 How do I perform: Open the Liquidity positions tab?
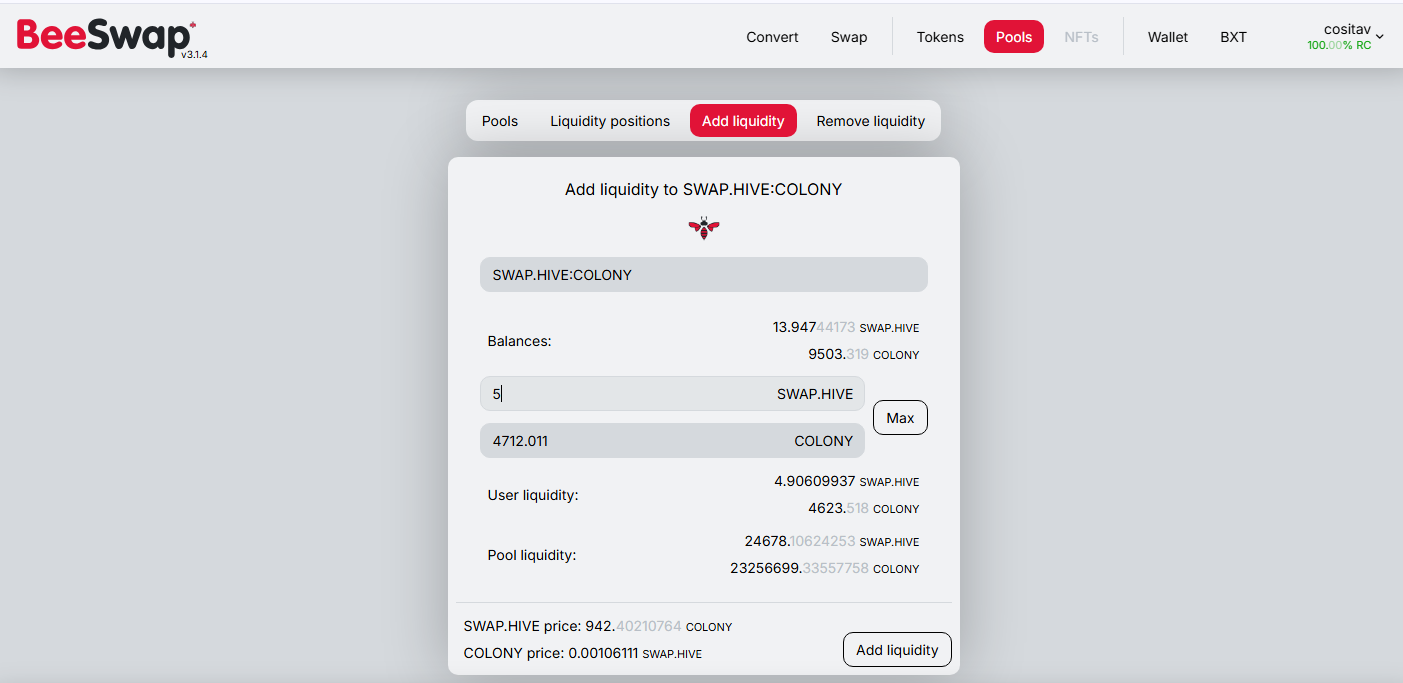click(610, 121)
